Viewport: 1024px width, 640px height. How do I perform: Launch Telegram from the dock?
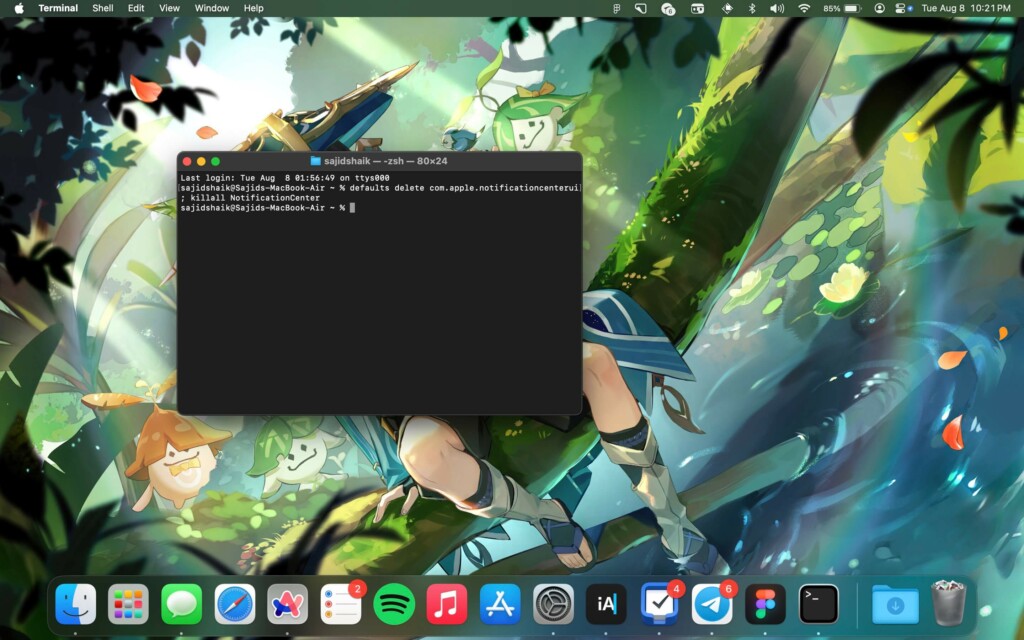[x=712, y=604]
